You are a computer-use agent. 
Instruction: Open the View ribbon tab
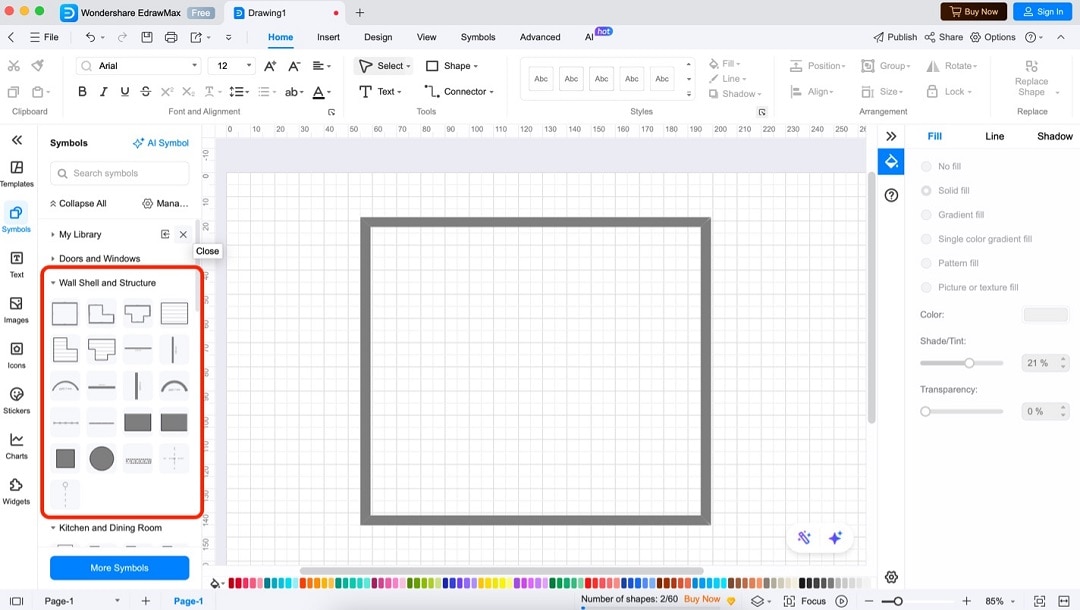point(426,37)
